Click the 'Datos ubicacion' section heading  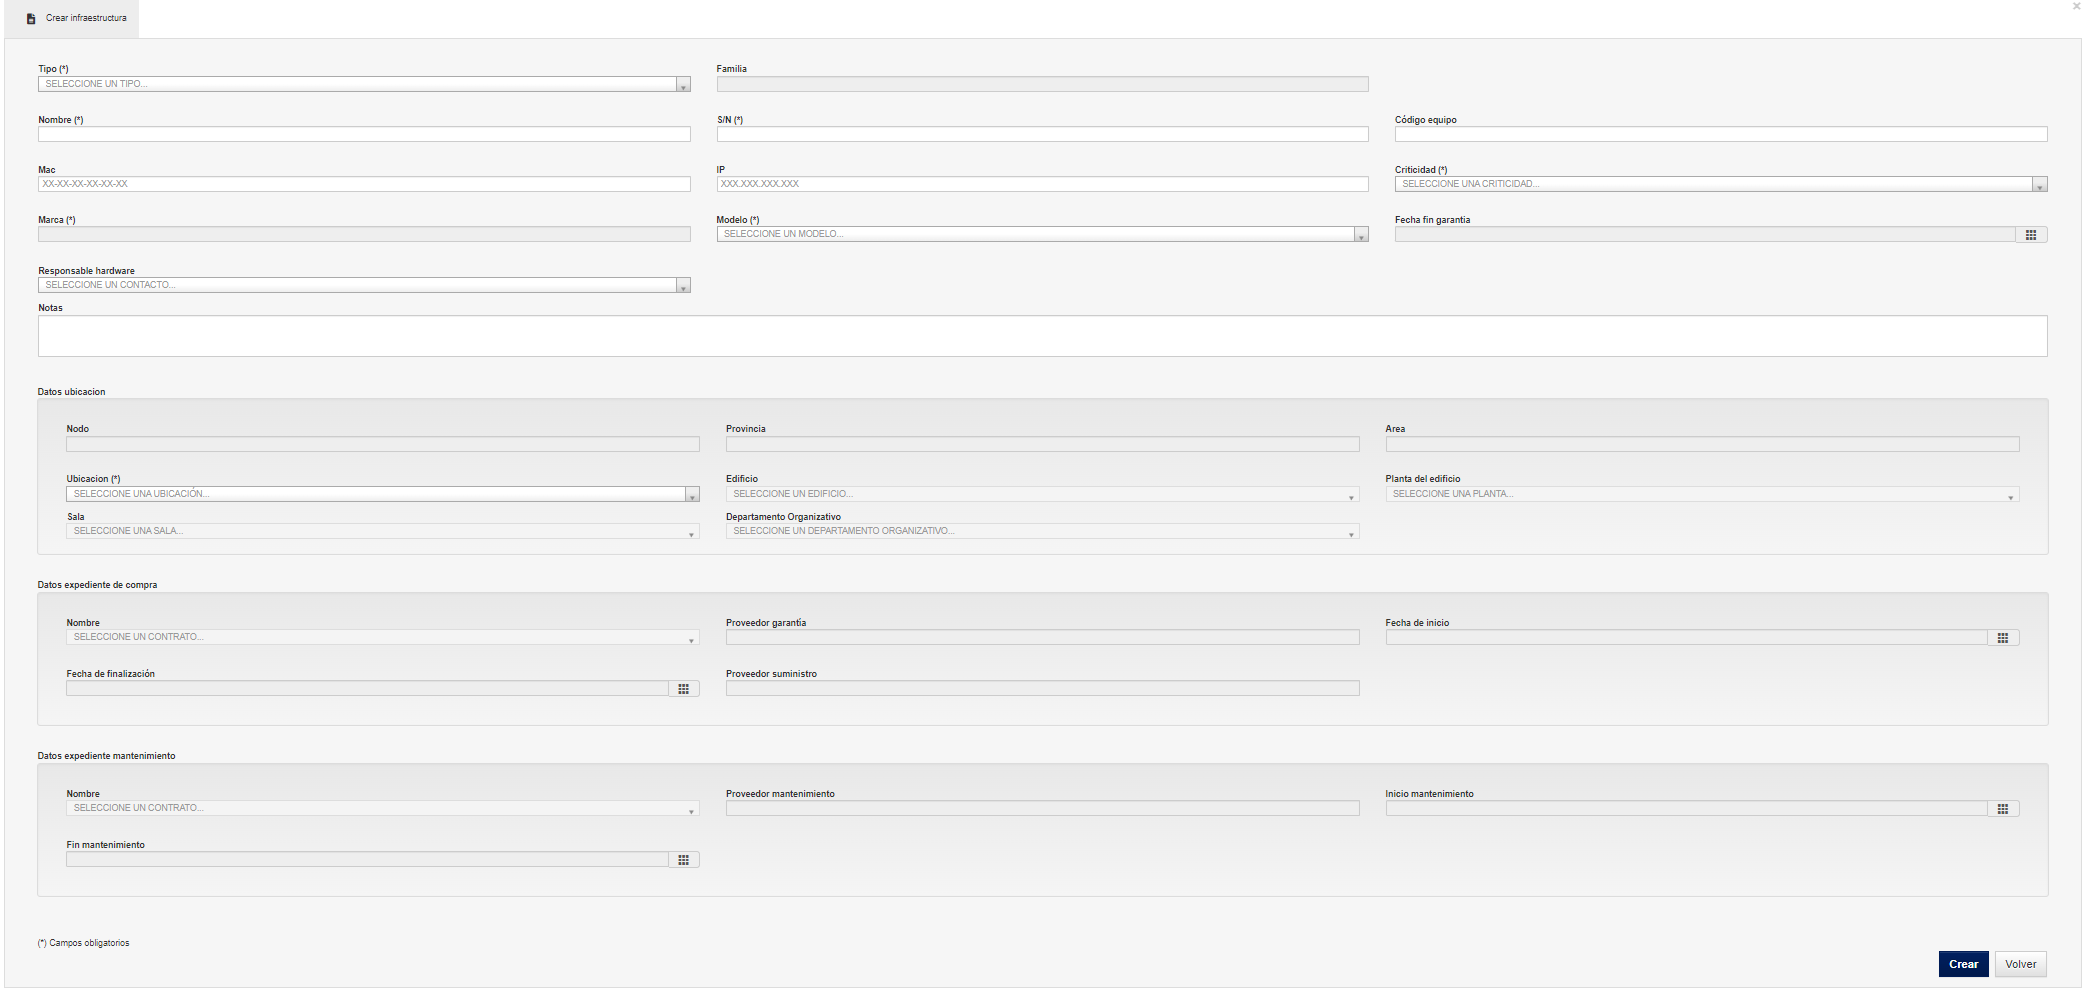coord(71,392)
